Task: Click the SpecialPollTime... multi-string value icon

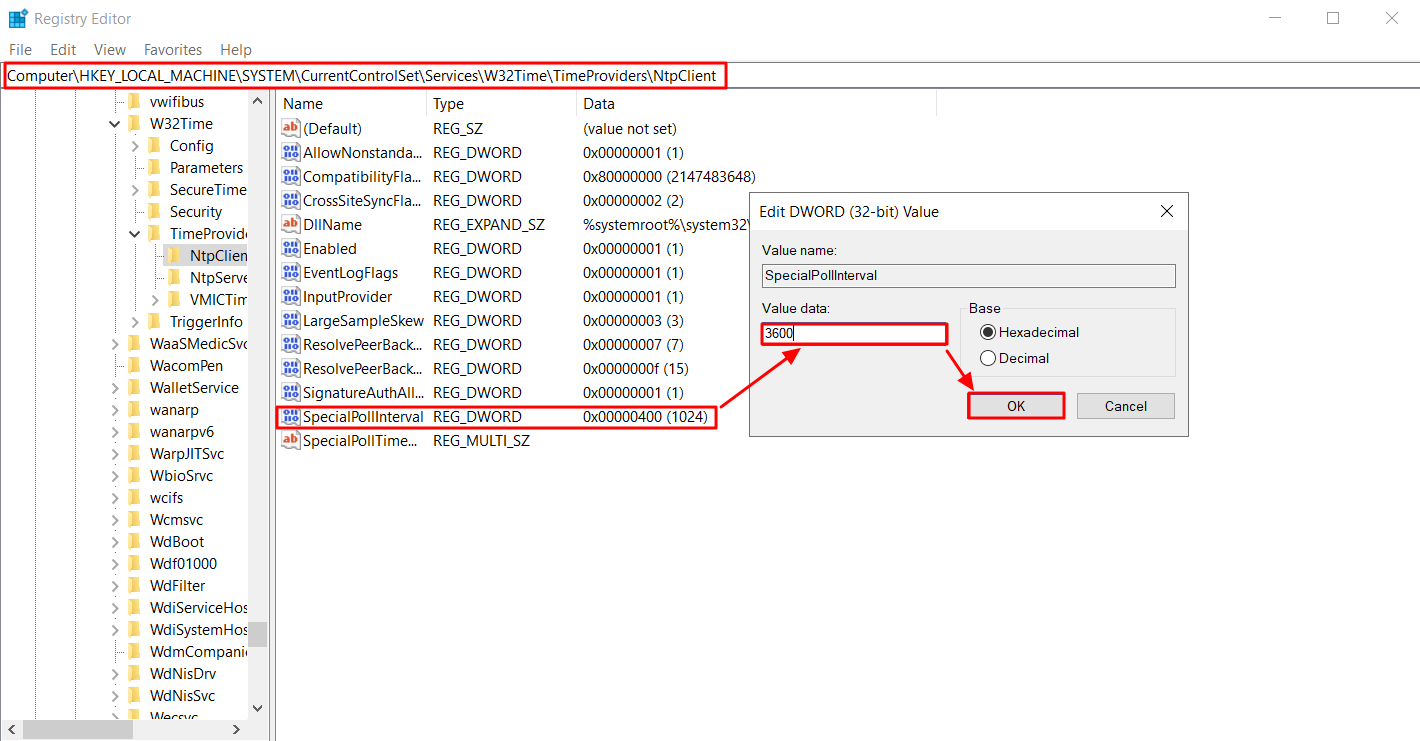Action: (291, 440)
